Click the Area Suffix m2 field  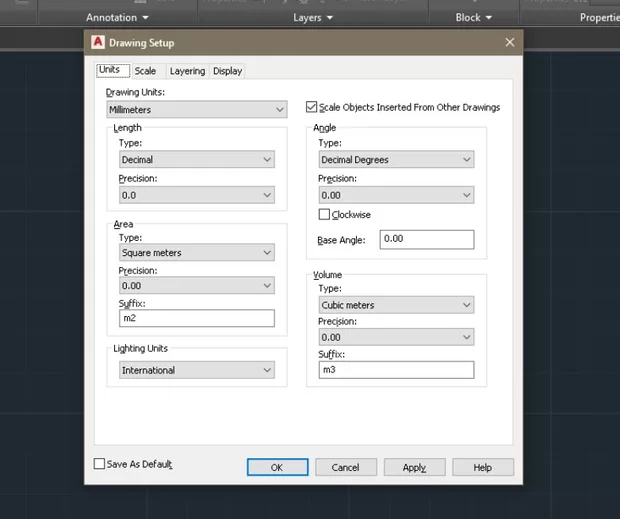pyautogui.click(x=196, y=318)
